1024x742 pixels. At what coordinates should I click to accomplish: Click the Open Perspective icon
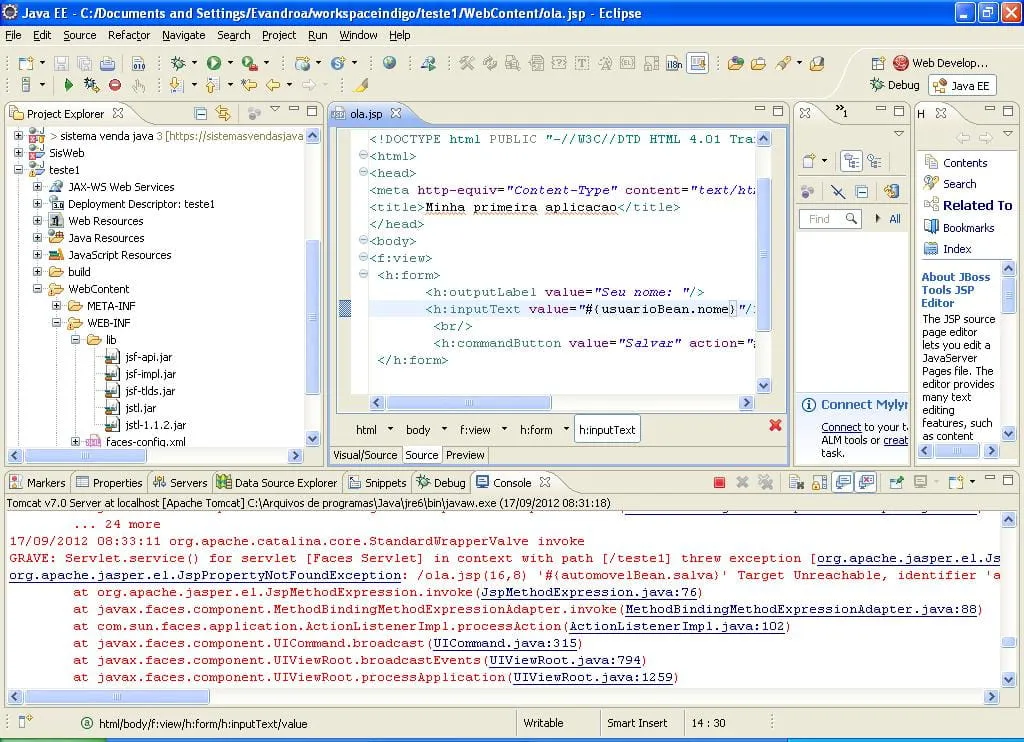click(878, 63)
